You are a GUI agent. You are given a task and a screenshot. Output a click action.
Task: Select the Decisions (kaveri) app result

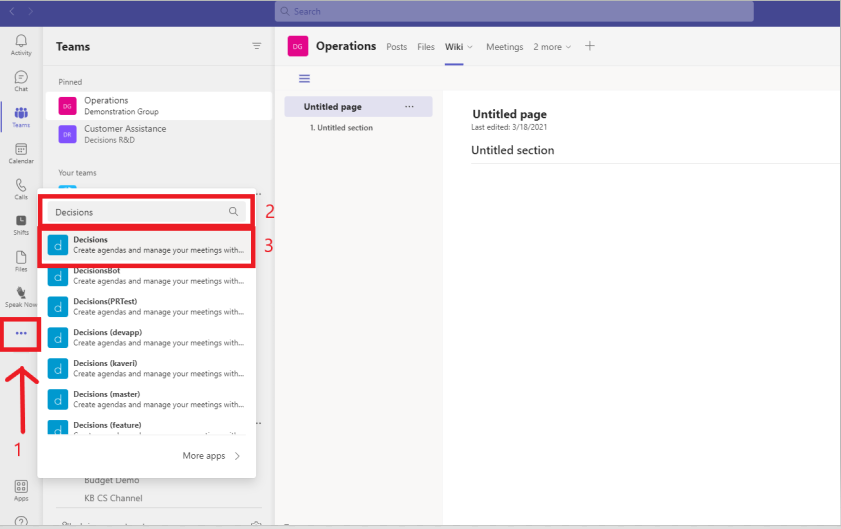click(x=146, y=369)
